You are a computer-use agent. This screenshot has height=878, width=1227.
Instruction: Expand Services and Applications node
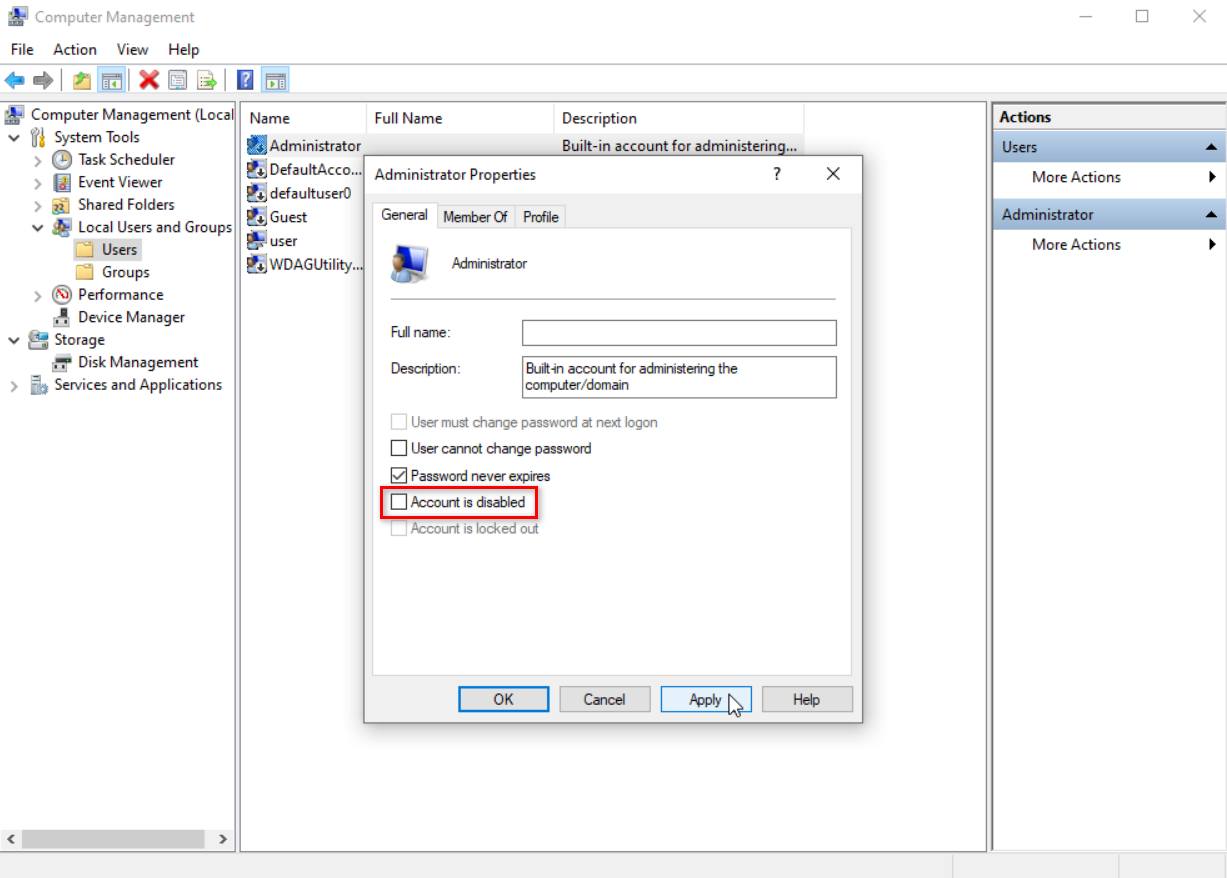[x=14, y=386]
